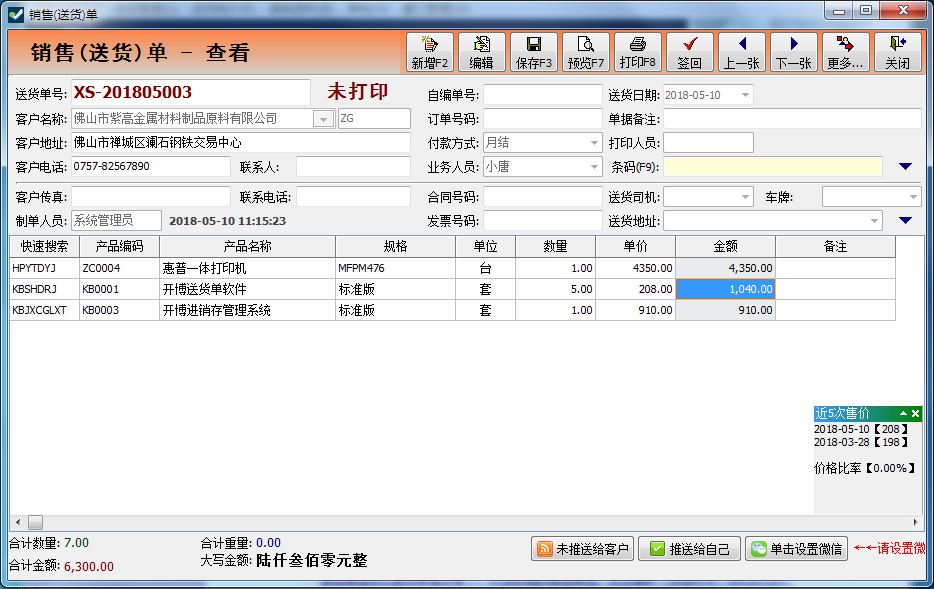Click 2018-03-28【198】price history entry
934x589 pixels.
click(x=861, y=442)
